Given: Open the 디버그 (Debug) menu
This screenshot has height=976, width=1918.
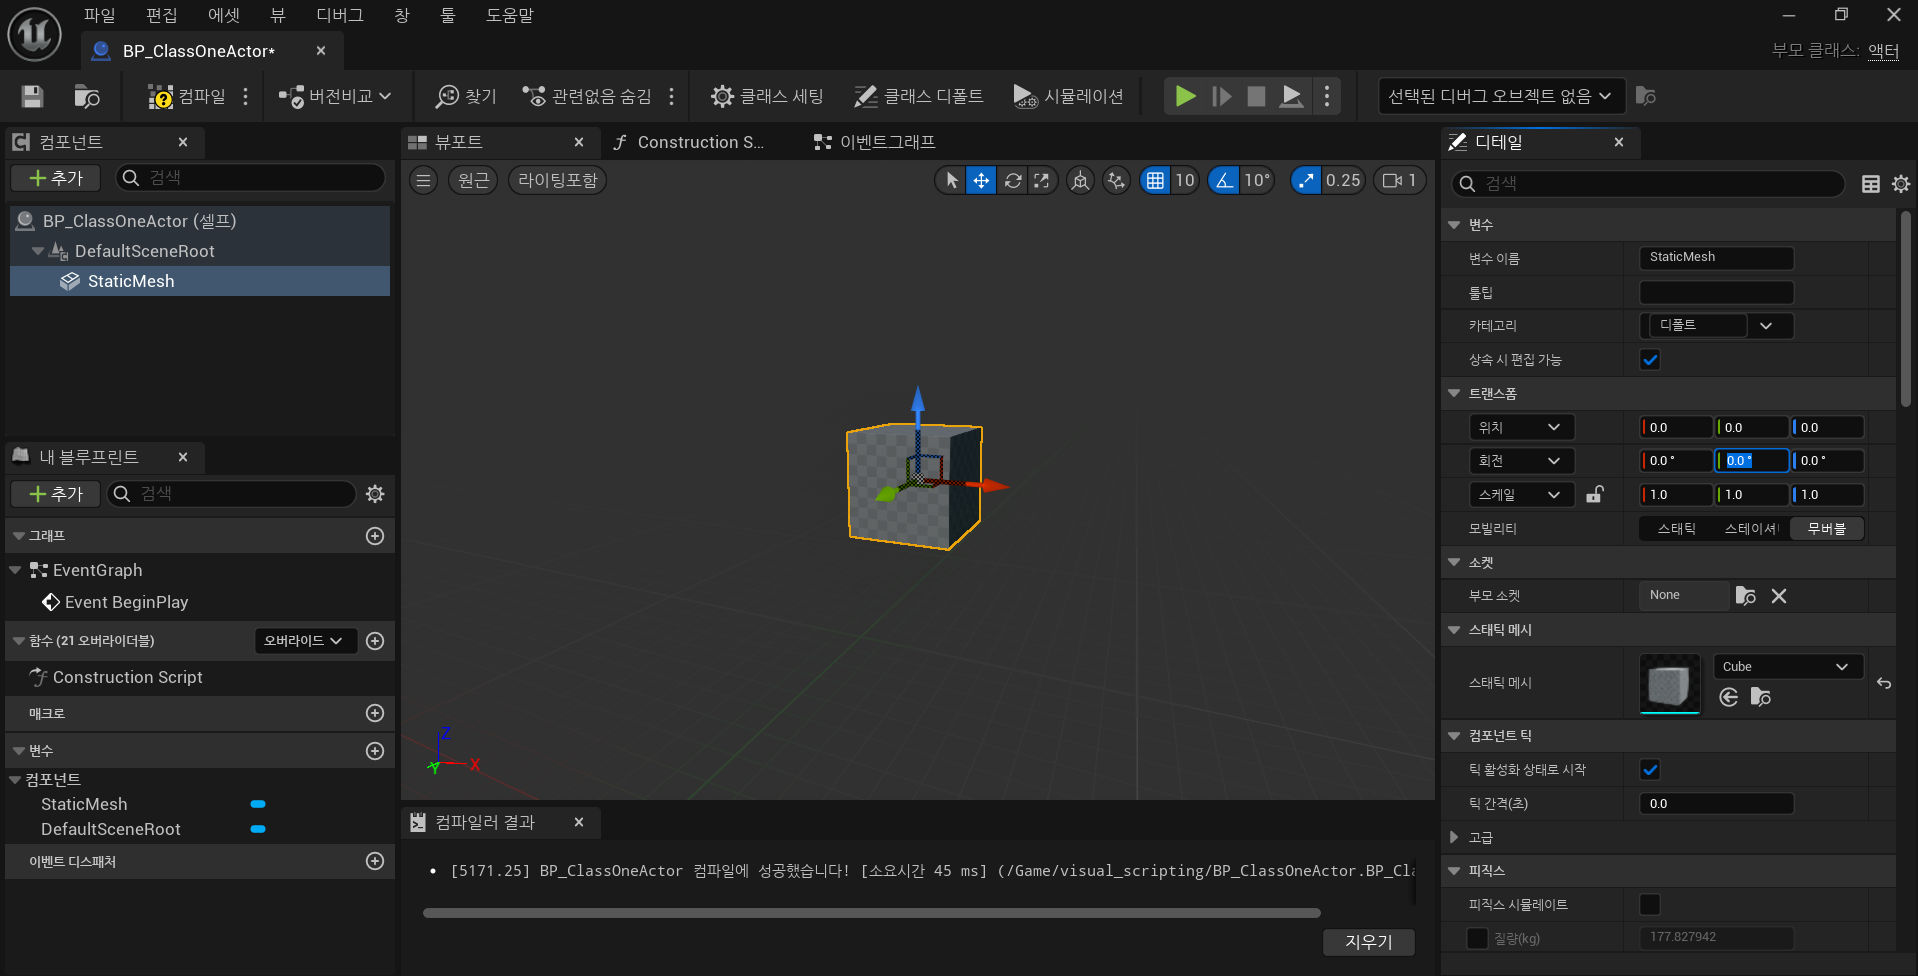Looking at the screenshot, I should click(340, 15).
